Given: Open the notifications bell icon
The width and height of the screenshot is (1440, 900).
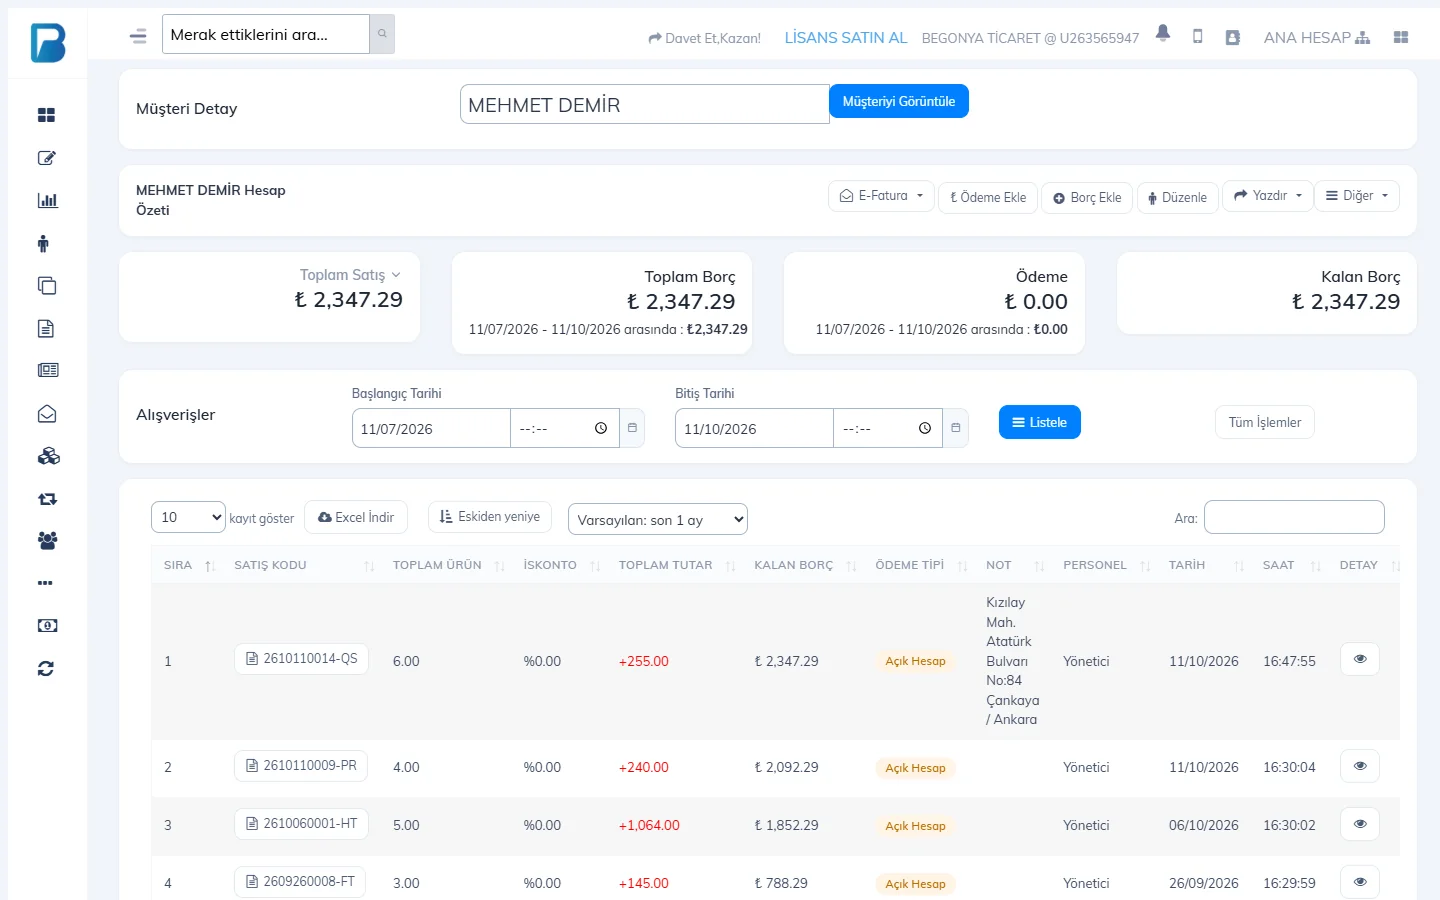Looking at the screenshot, I should click(1163, 34).
